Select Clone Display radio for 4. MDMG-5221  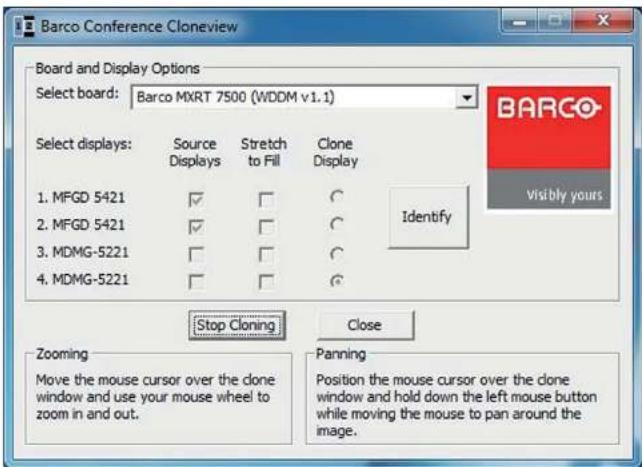click(x=337, y=281)
